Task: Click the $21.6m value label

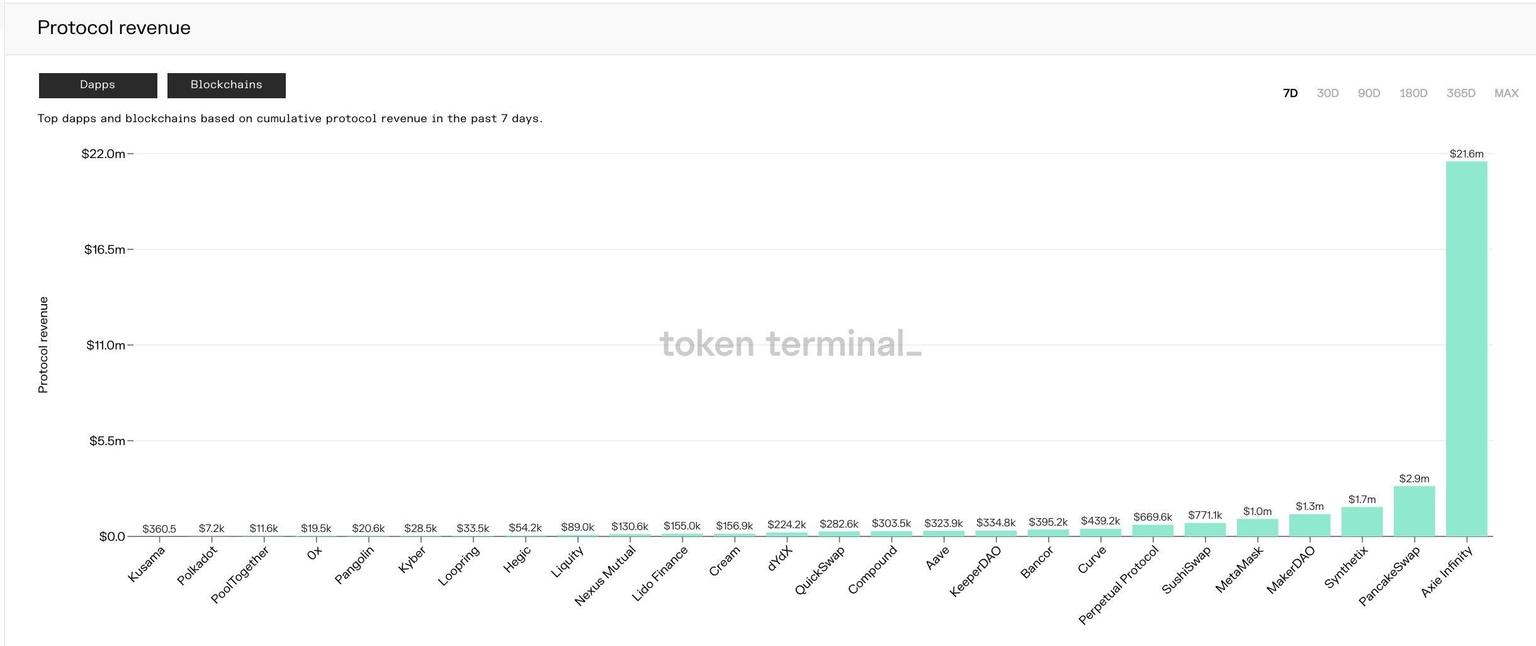Action: [1466, 154]
